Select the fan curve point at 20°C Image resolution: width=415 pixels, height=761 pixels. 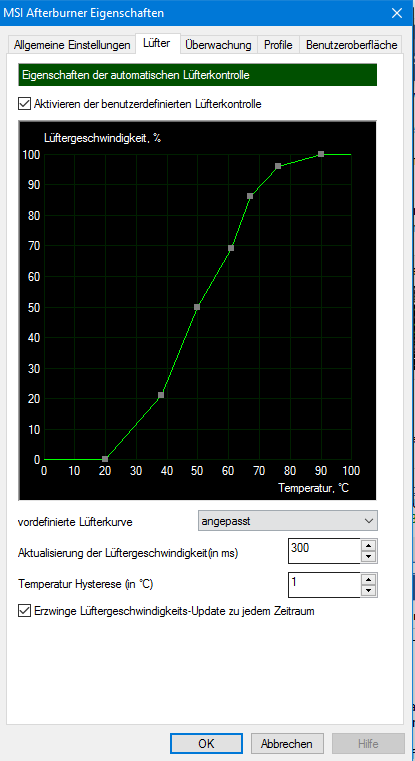(105, 459)
